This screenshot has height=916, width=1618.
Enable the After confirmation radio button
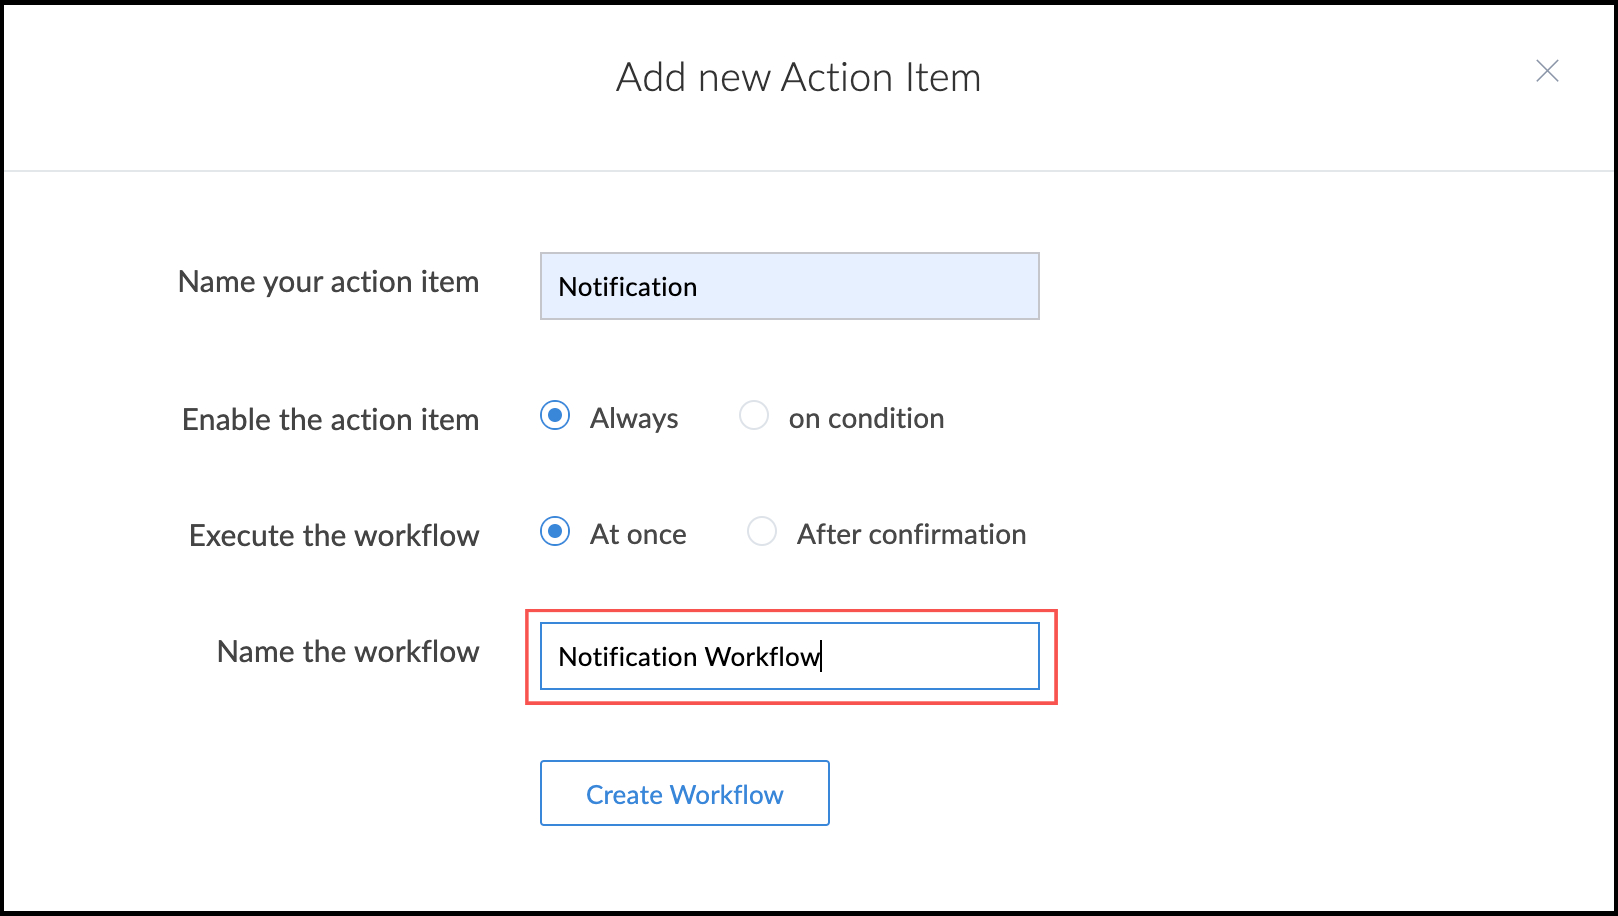pos(762,531)
